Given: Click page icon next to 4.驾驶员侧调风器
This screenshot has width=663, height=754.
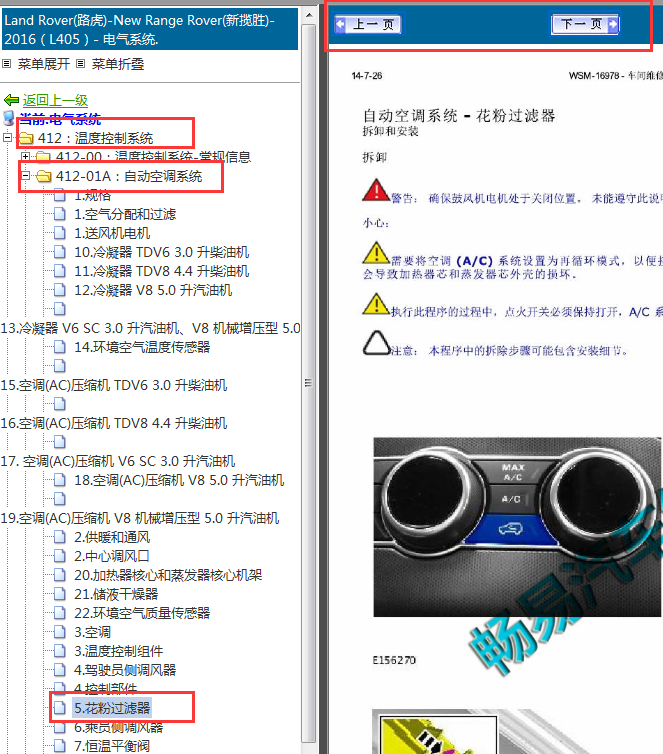Looking at the screenshot, I should point(60,670).
